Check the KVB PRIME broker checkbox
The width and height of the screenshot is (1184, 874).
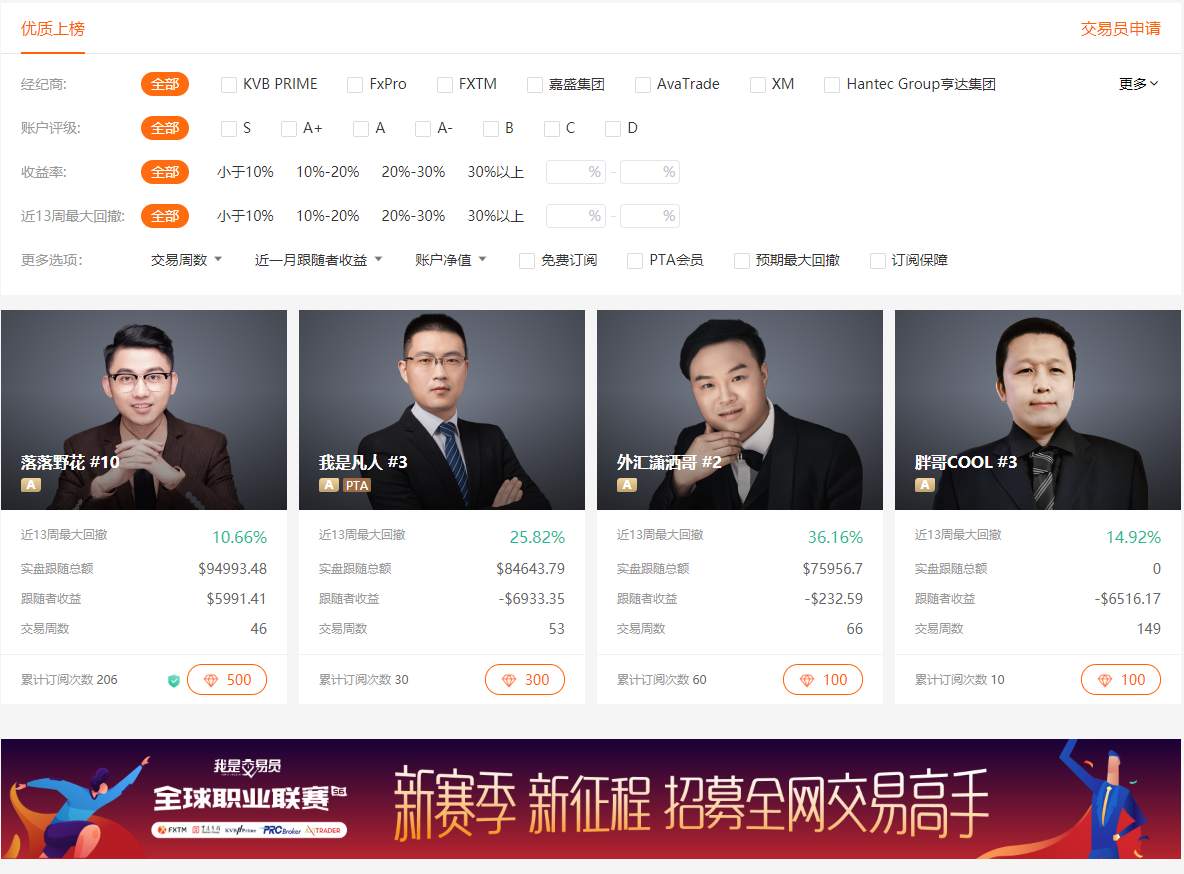click(229, 85)
